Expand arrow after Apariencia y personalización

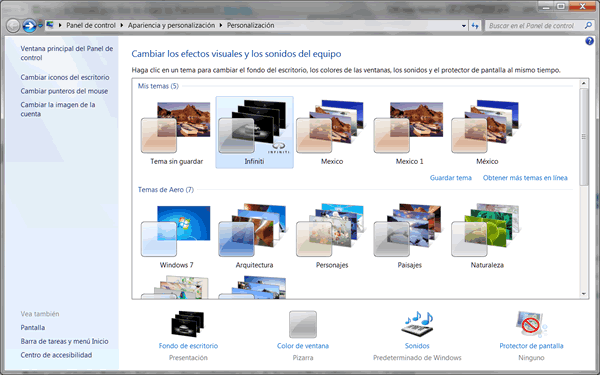pos(221,26)
